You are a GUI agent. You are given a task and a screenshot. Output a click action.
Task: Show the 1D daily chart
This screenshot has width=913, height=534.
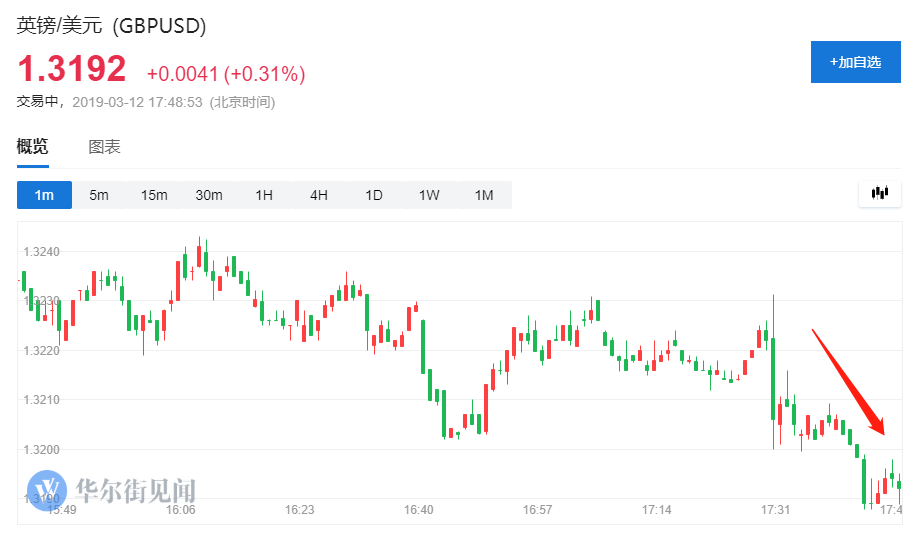tap(374, 195)
